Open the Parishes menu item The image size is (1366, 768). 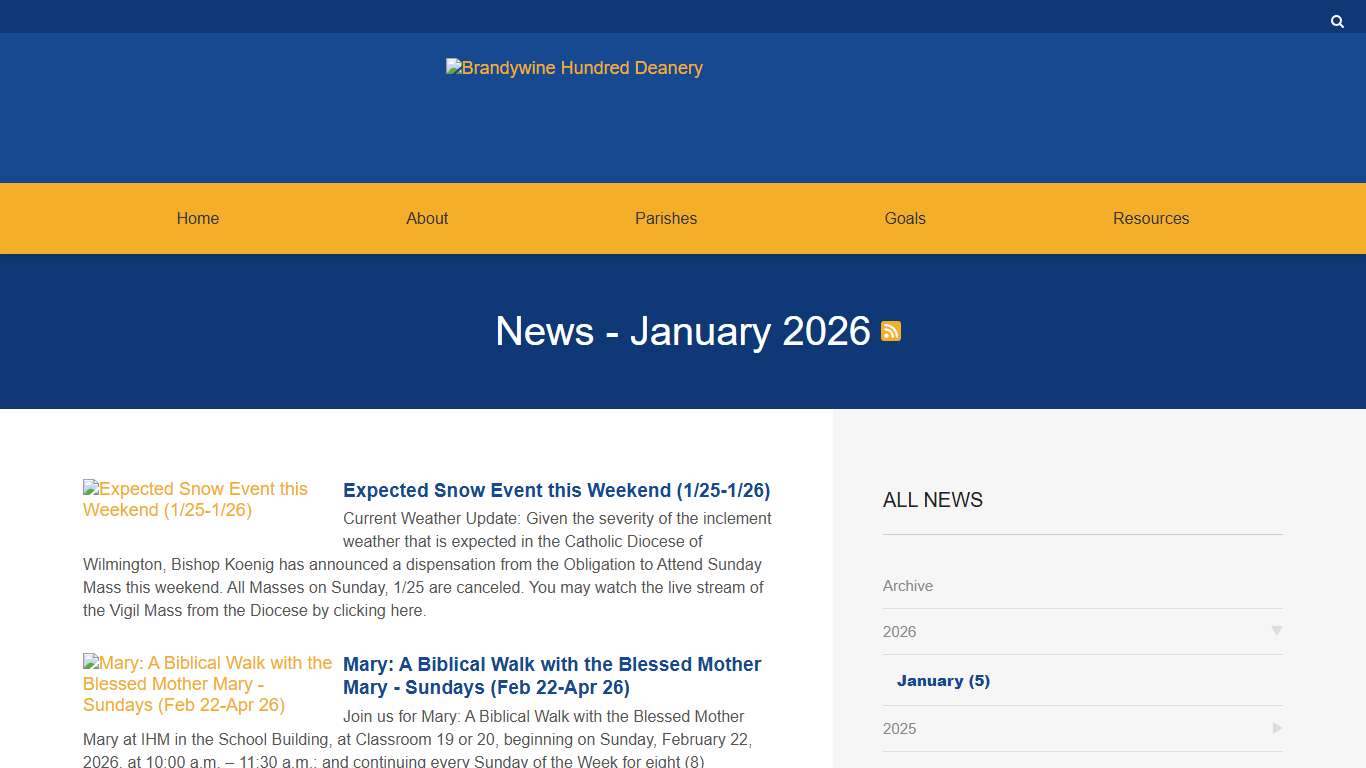(x=666, y=218)
